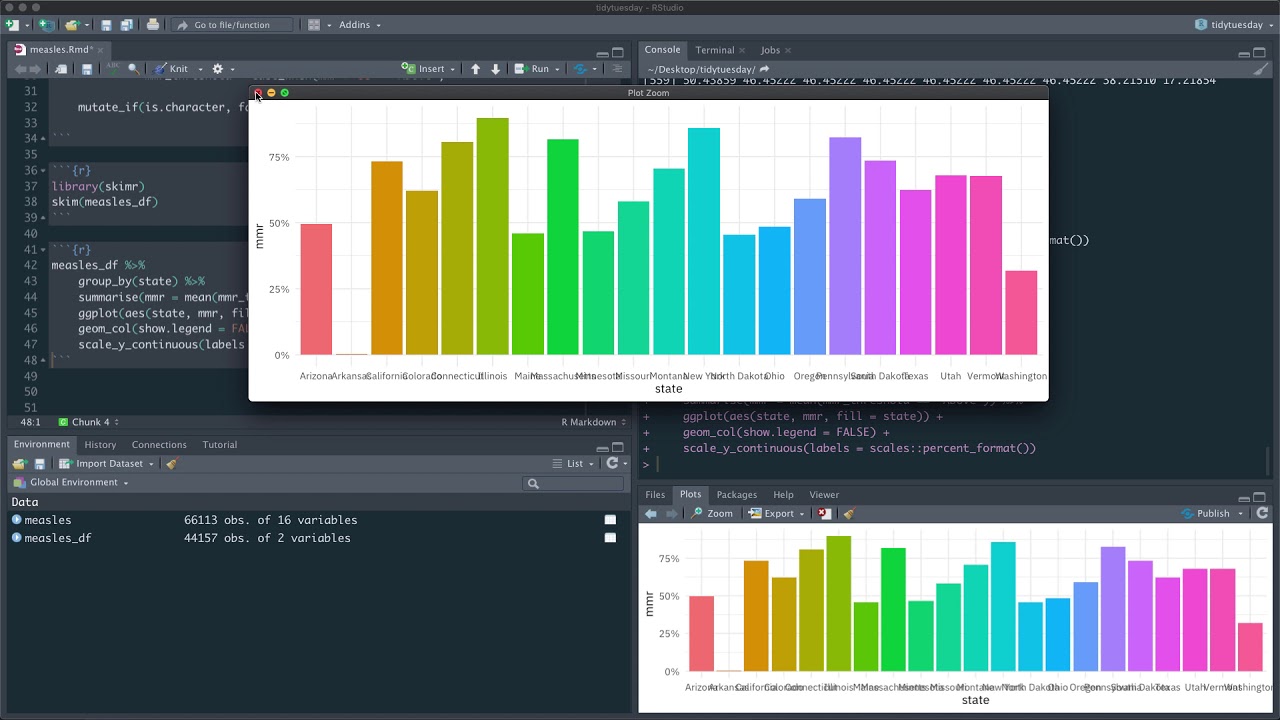Close the Plot Zoom window
This screenshot has width=1280, height=720.
(x=257, y=93)
